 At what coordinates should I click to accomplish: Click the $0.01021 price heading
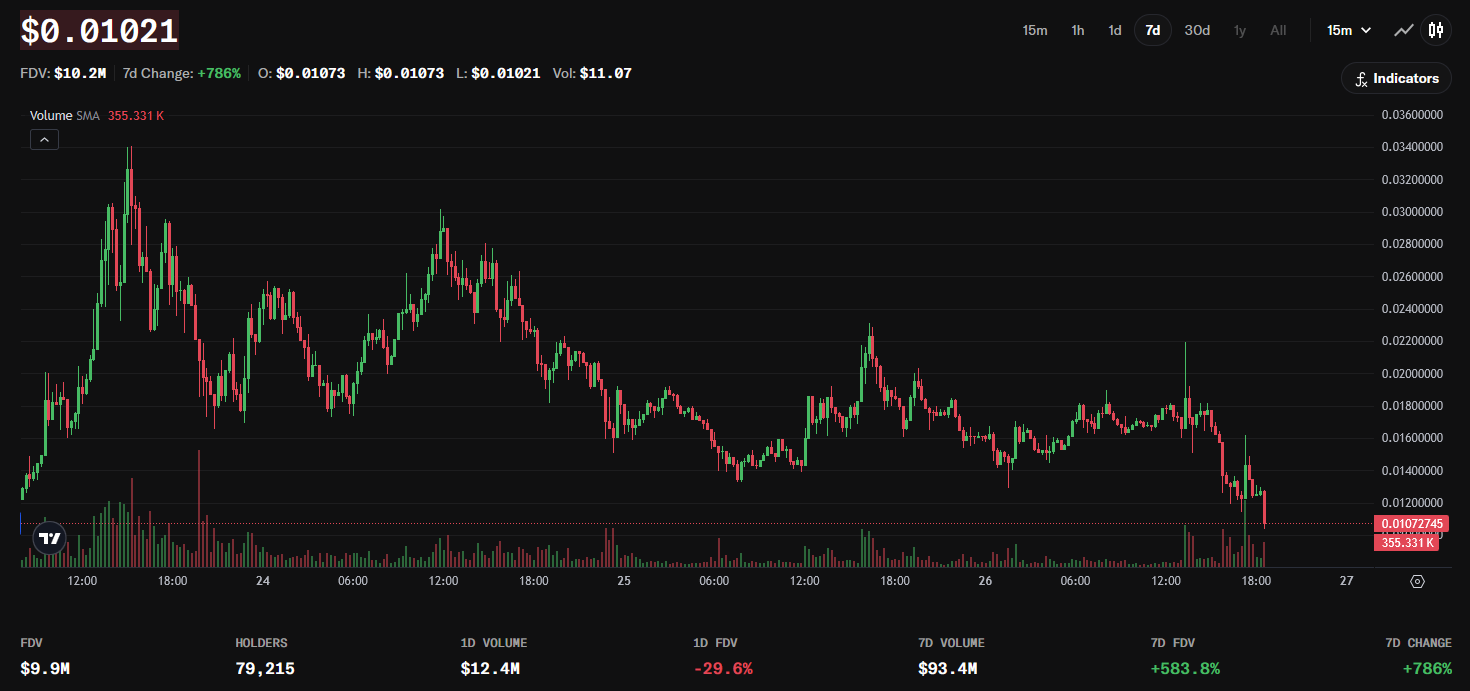(x=99, y=31)
